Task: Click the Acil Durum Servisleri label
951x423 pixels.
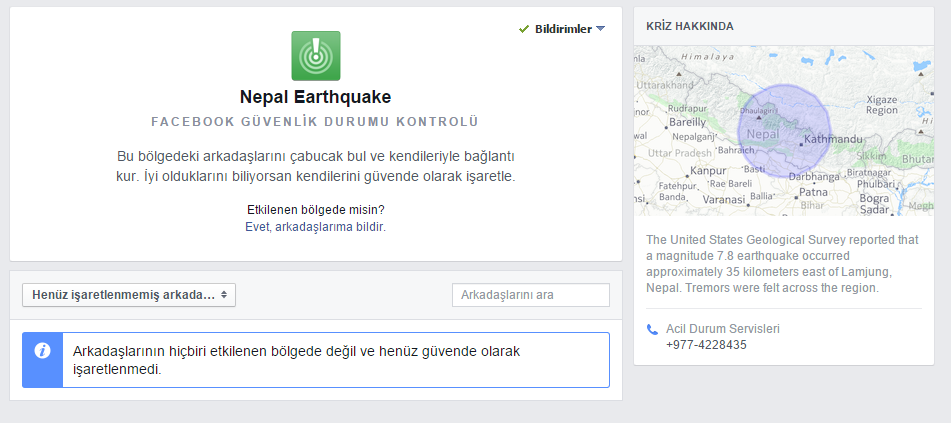Action: point(723,329)
